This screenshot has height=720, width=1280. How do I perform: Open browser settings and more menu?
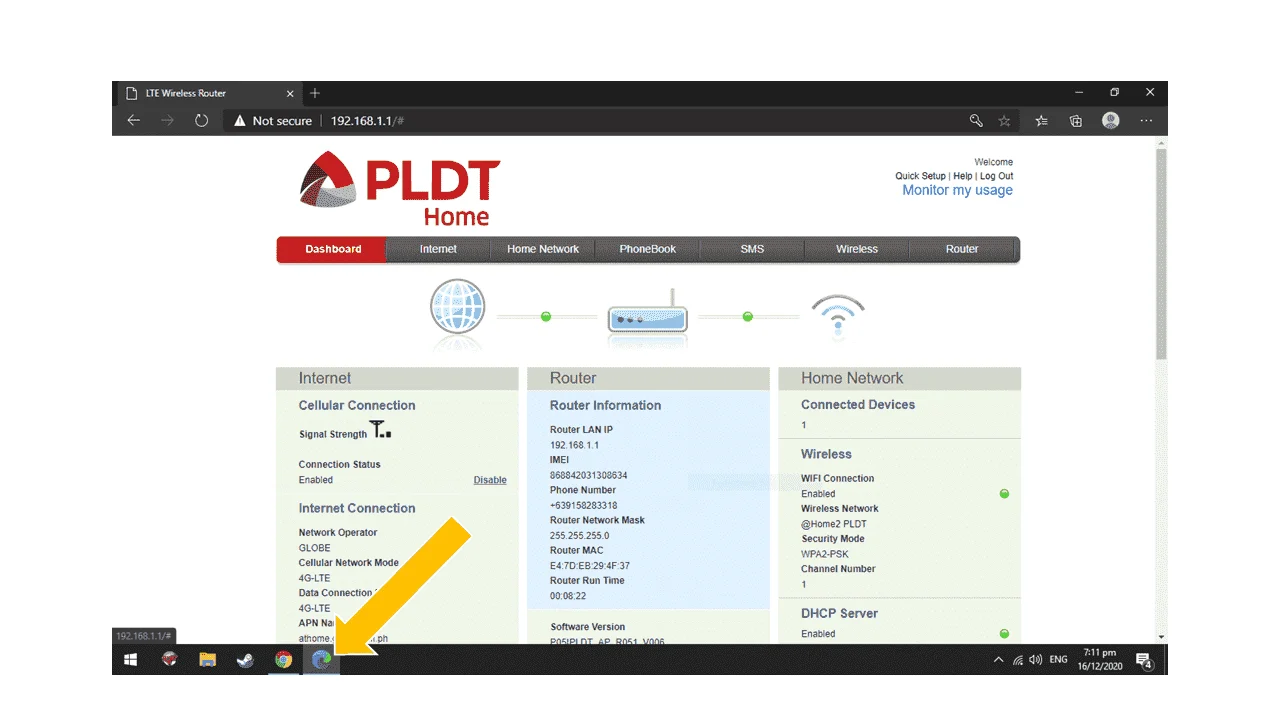pyautogui.click(x=1146, y=121)
